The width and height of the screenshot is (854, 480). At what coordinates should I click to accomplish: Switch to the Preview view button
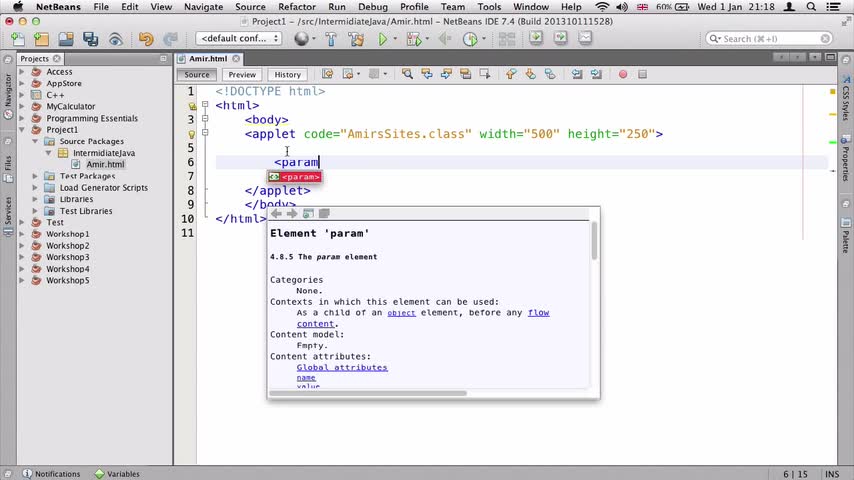[242, 75]
